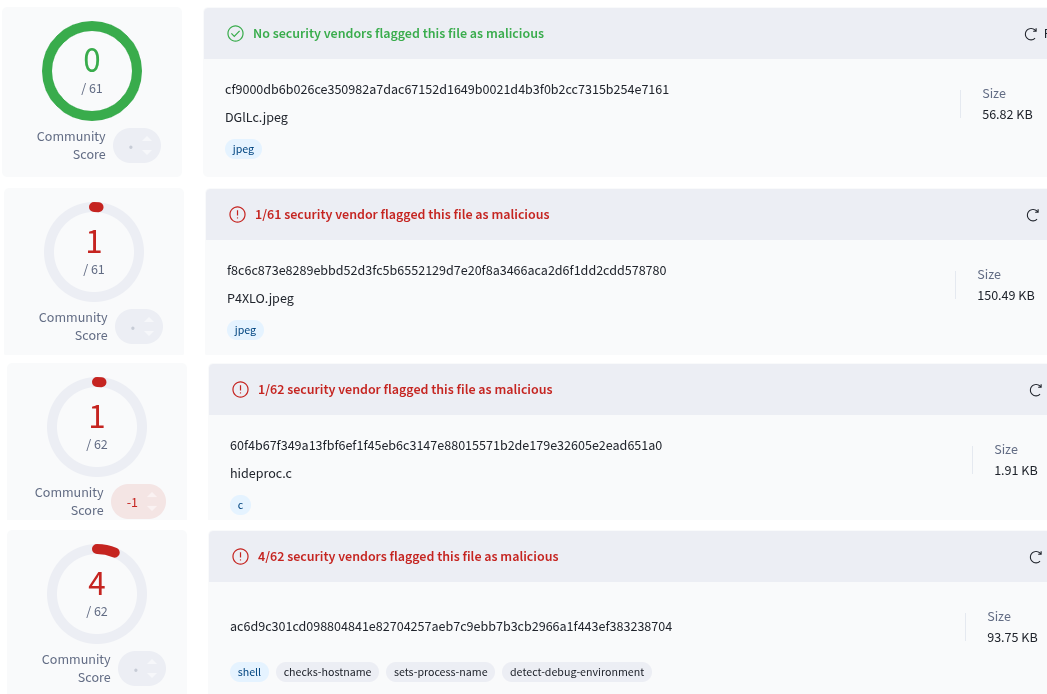This screenshot has width=1047, height=694.
Task: Click the reanalyze icon for hideproc.c
Action: (x=1036, y=390)
